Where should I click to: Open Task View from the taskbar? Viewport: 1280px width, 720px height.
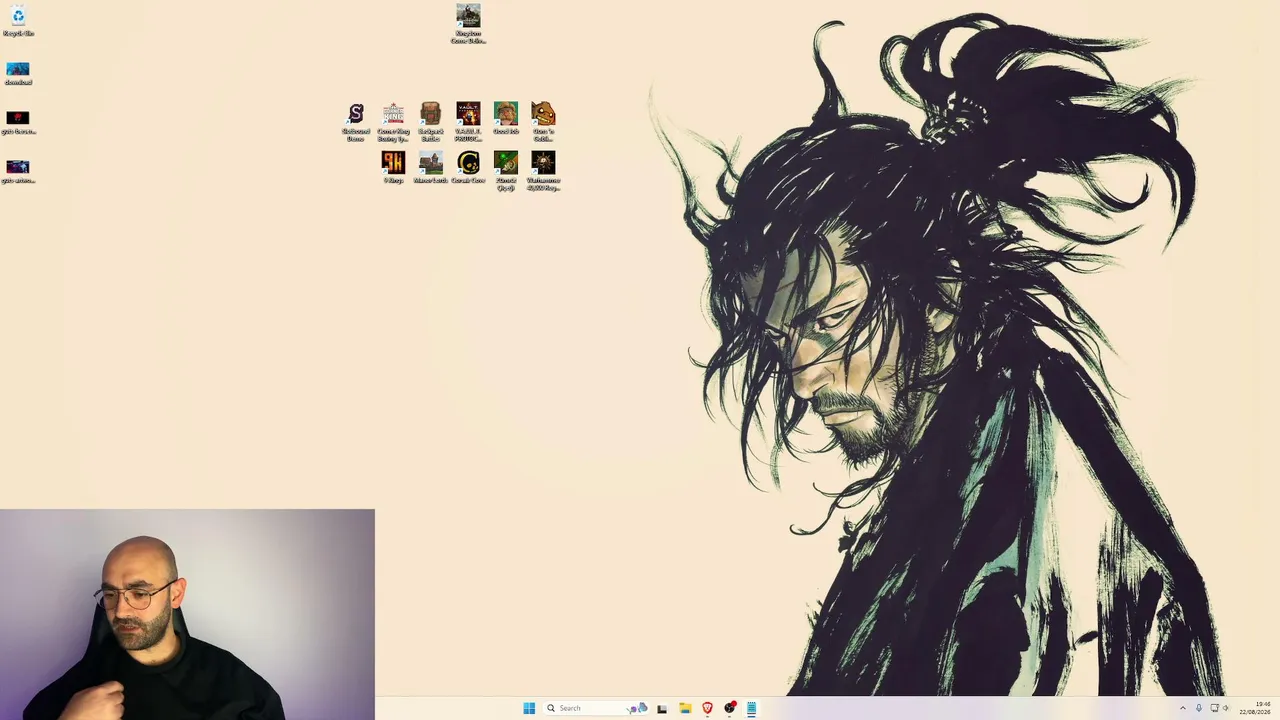coord(661,708)
